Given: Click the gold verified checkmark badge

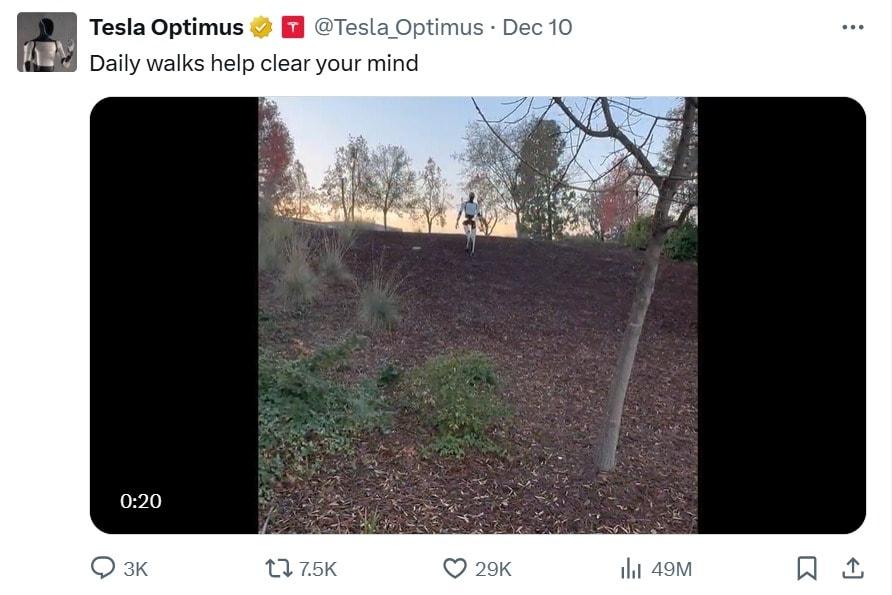Looking at the screenshot, I should click(262, 28).
